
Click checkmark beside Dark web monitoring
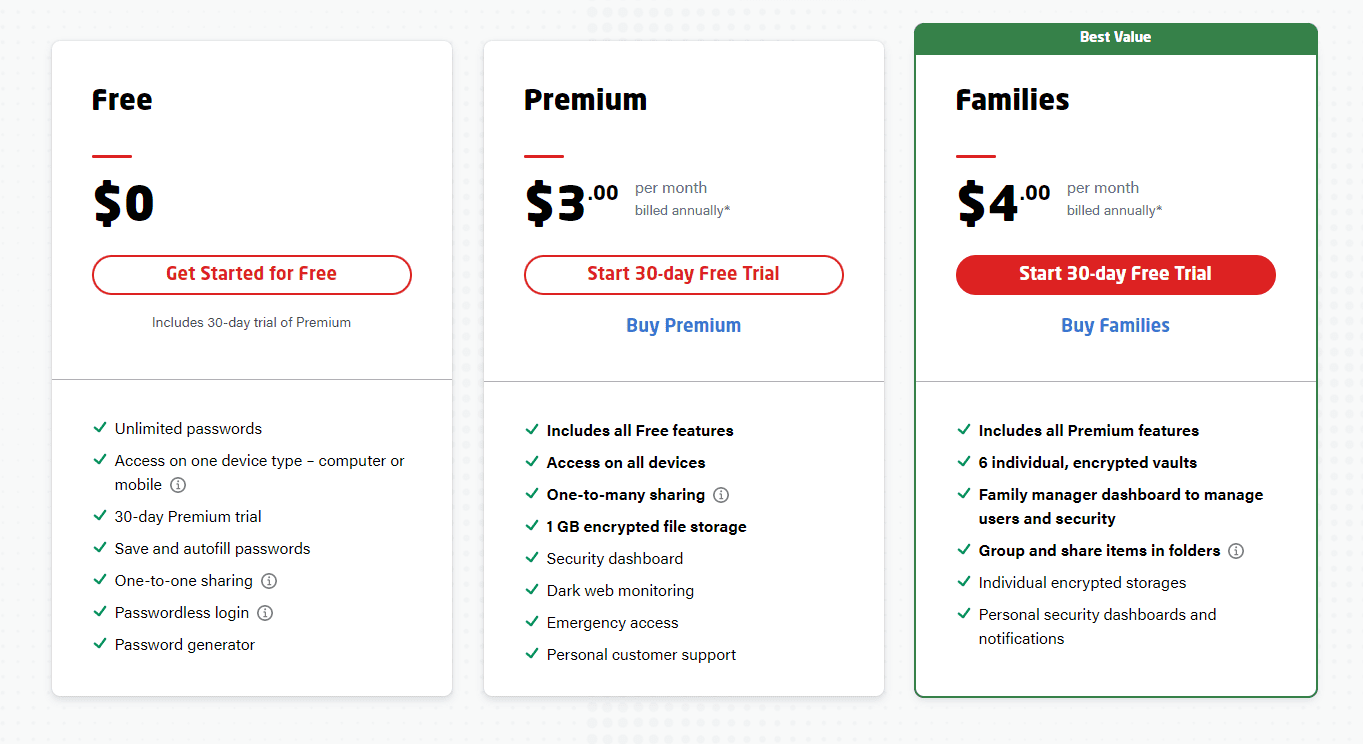coord(532,590)
